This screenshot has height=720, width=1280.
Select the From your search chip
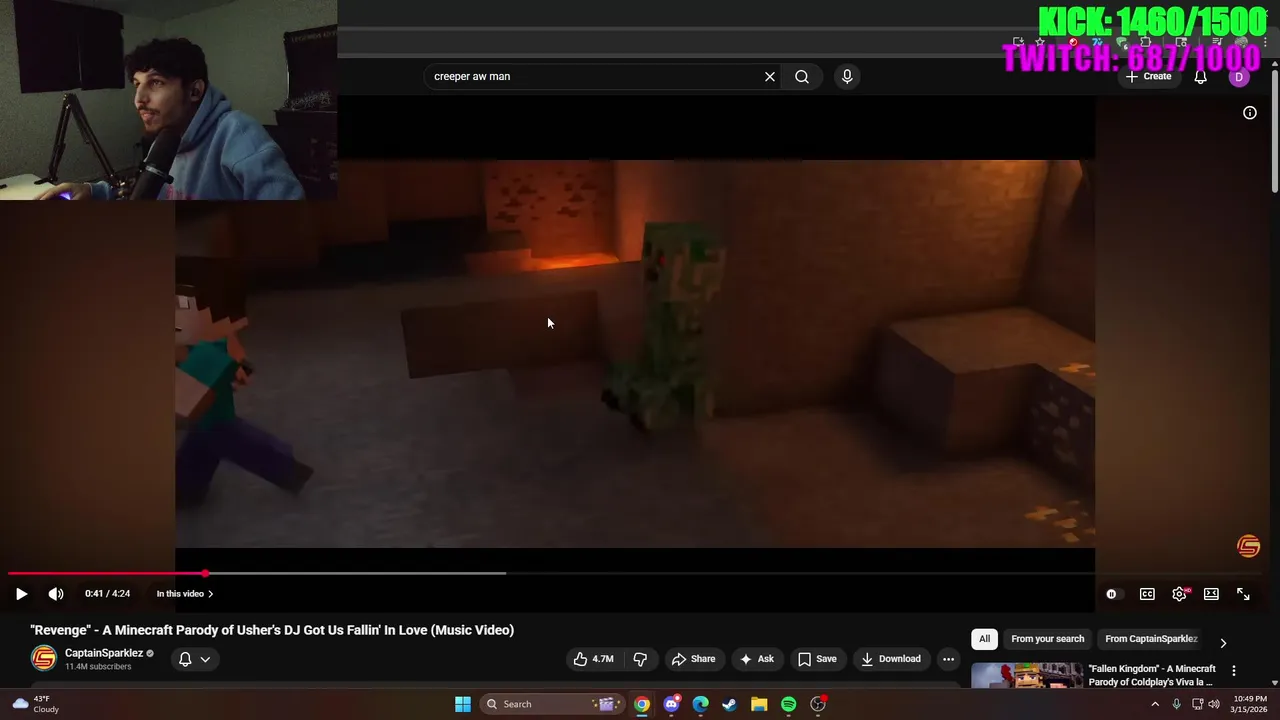(x=1047, y=639)
